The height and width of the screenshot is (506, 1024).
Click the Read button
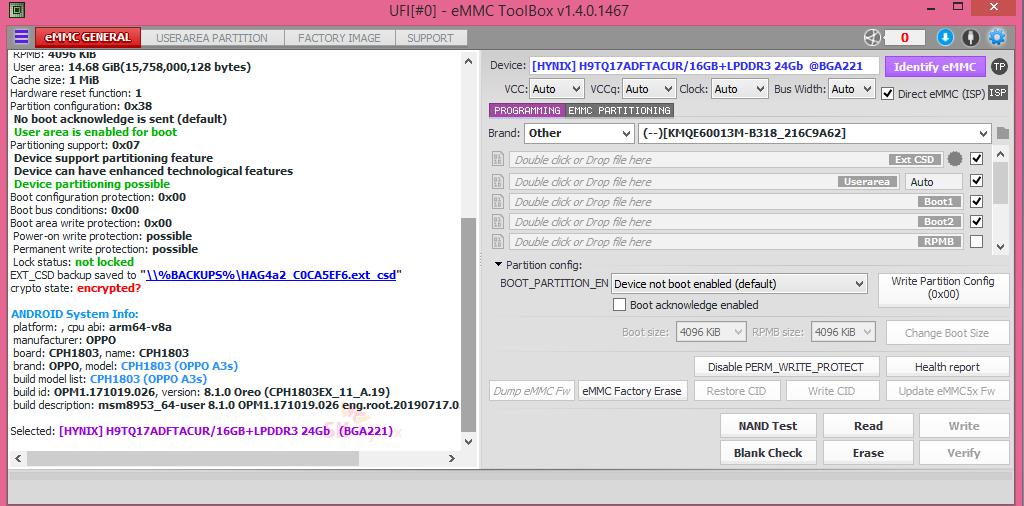click(x=868, y=426)
